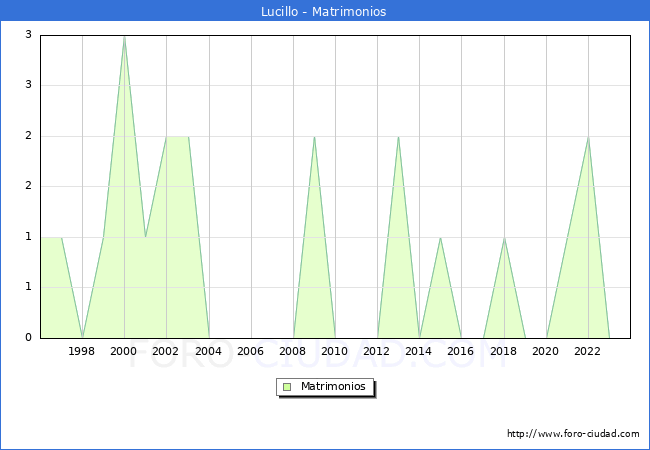Click the green Matrimonios legend swatch

[286, 387]
